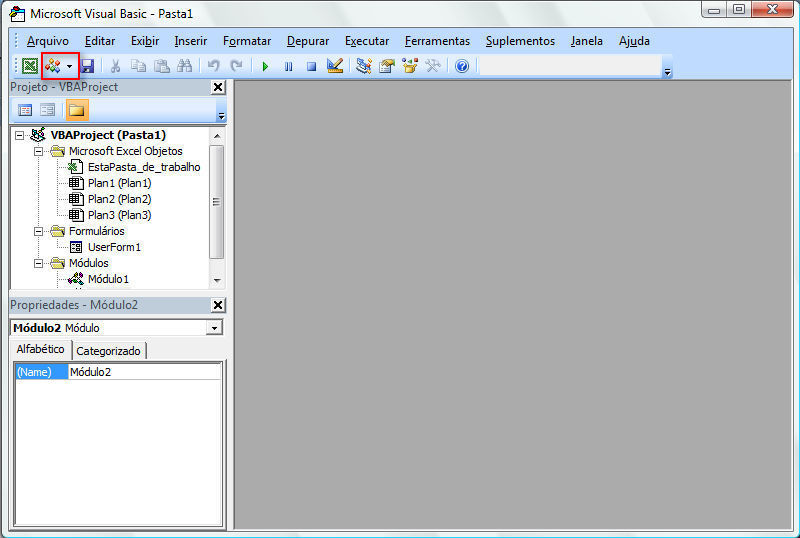Screen dimensions: 800x538
Task: Open the Ajuda menu
Action: point(634,41)
